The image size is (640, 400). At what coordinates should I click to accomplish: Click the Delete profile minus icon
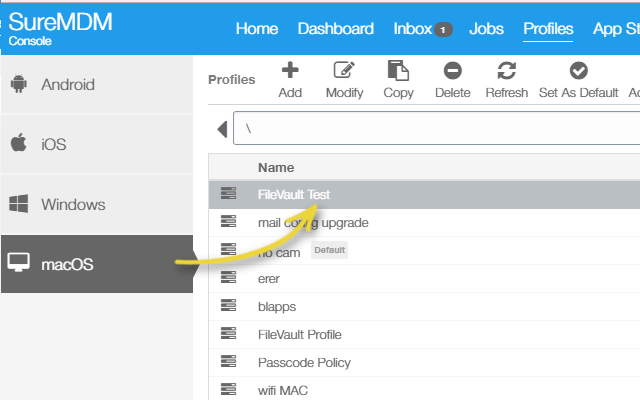click(x=452, y=71)
